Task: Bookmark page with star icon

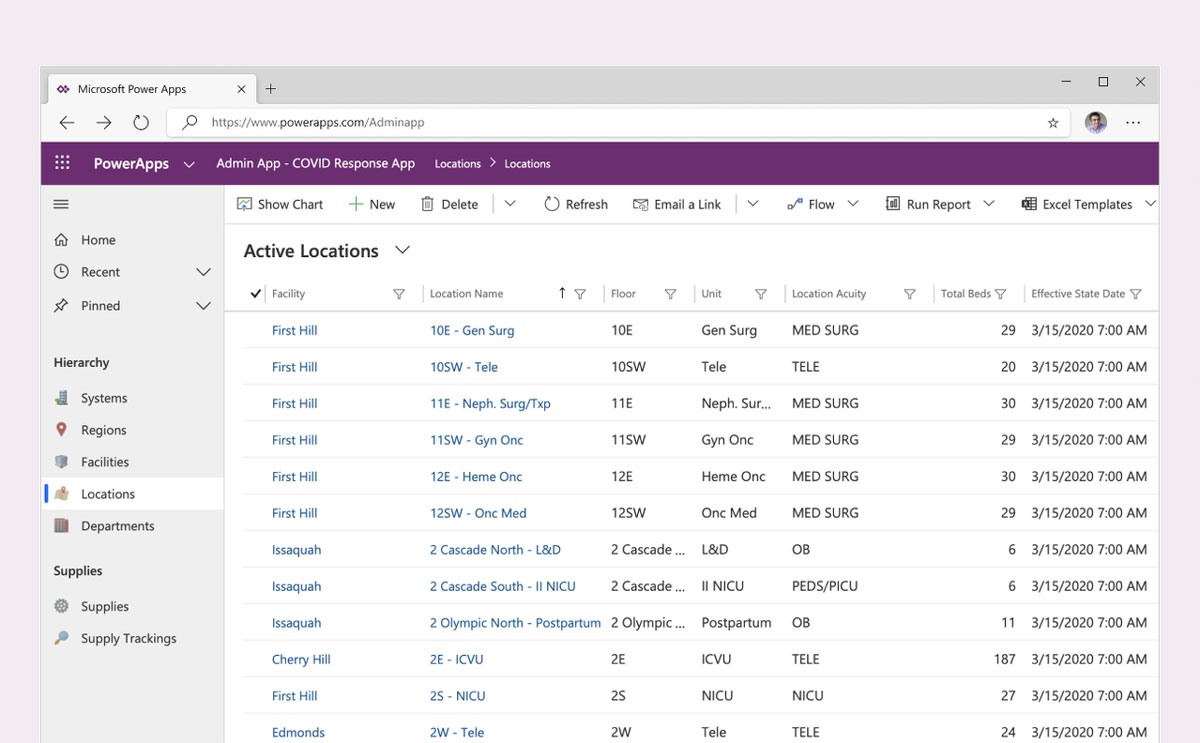Action: [1053, 123]
